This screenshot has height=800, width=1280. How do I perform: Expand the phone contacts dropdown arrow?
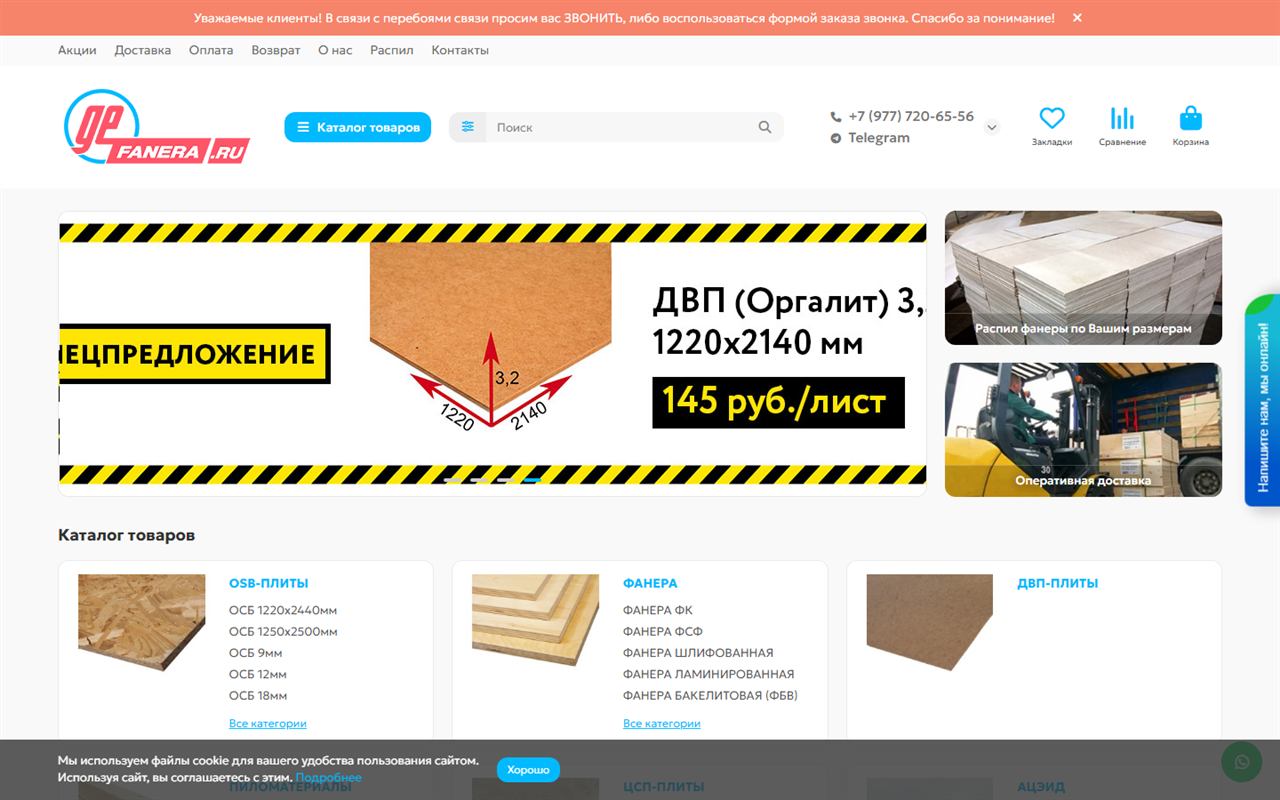point(992,127)
